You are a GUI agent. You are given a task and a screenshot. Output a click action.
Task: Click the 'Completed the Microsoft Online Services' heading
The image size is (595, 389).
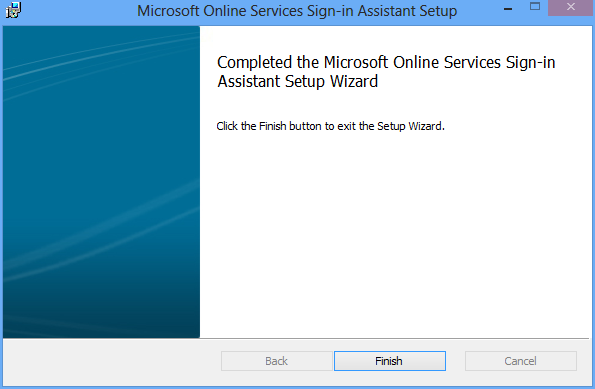(386, 72)
